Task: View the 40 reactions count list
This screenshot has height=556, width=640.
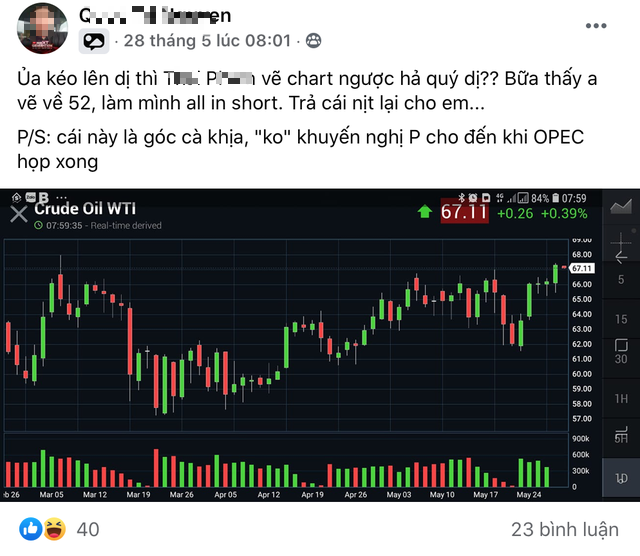Action: point(88,529)
